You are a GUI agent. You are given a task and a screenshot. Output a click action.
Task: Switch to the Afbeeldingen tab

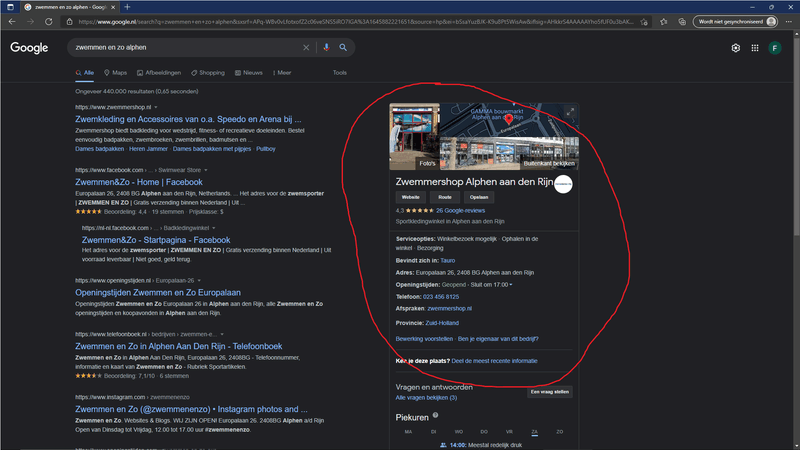tap(159, 73)
